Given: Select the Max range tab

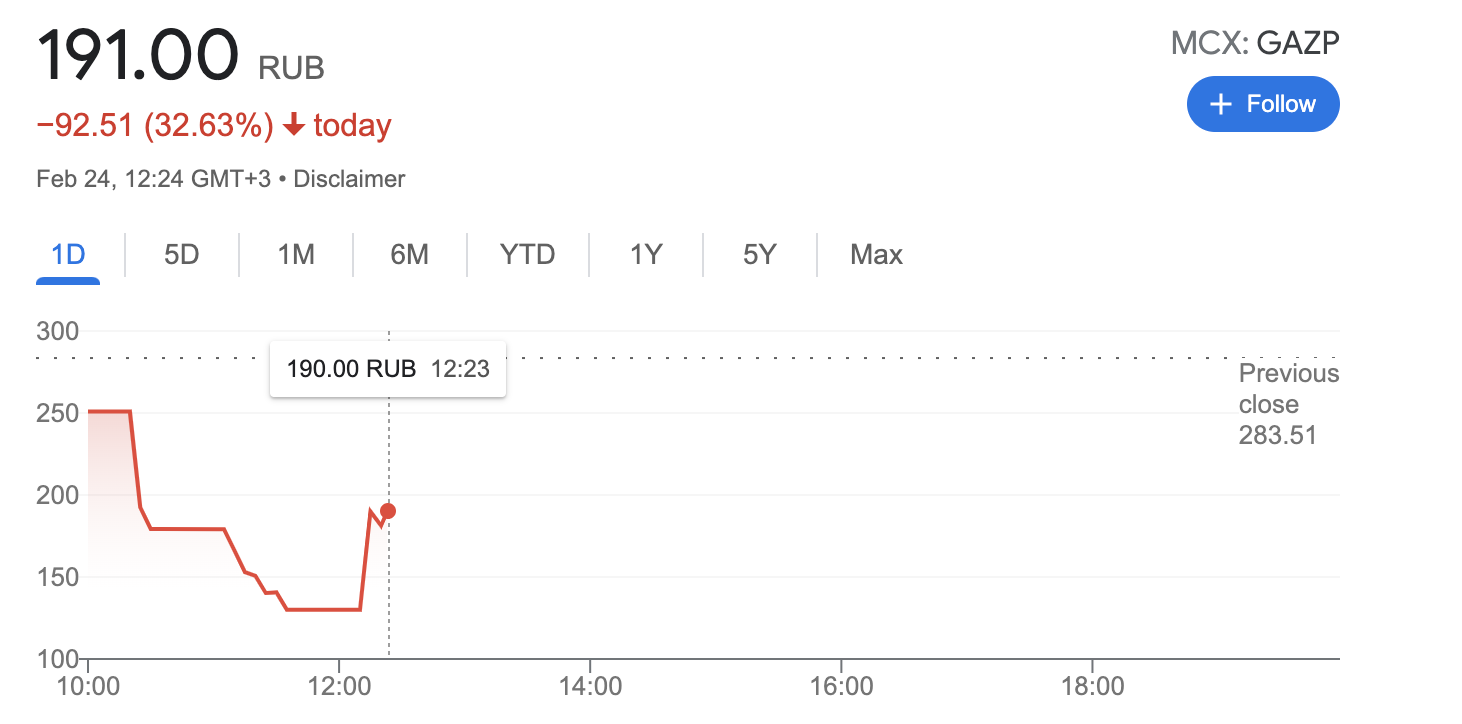Looking at the screenshot, I should (x=876, y=255).
